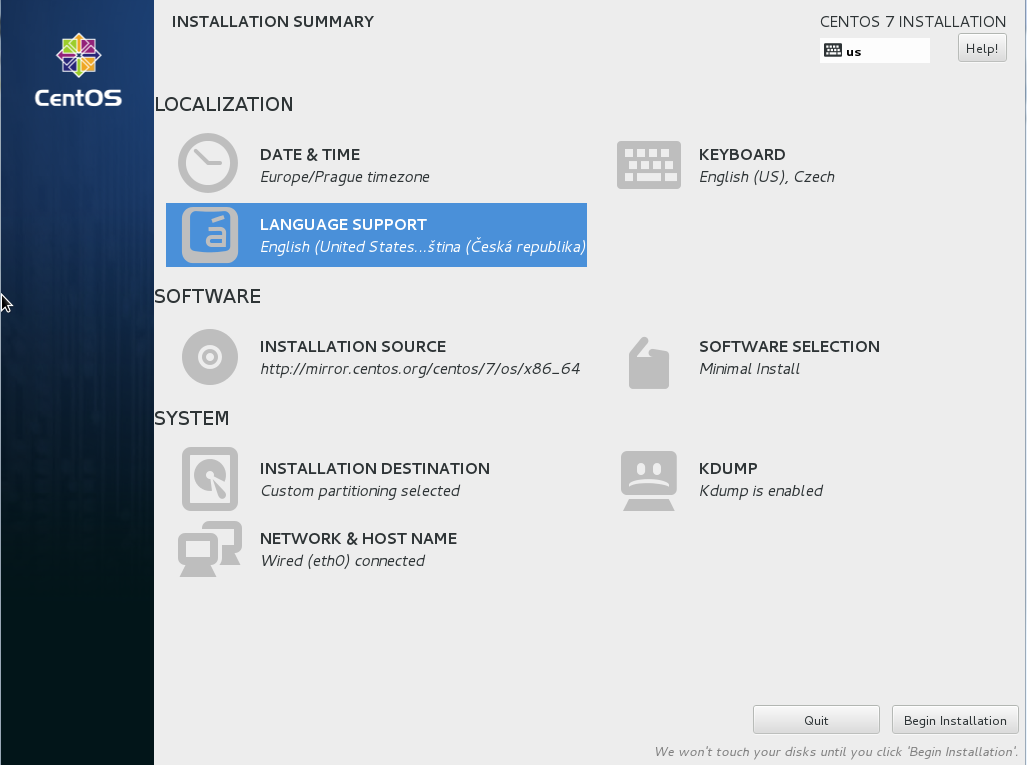Click the keyboard layout indicator icon
The height and width of the screenshot is (765, 1027).
pos(833,49)
